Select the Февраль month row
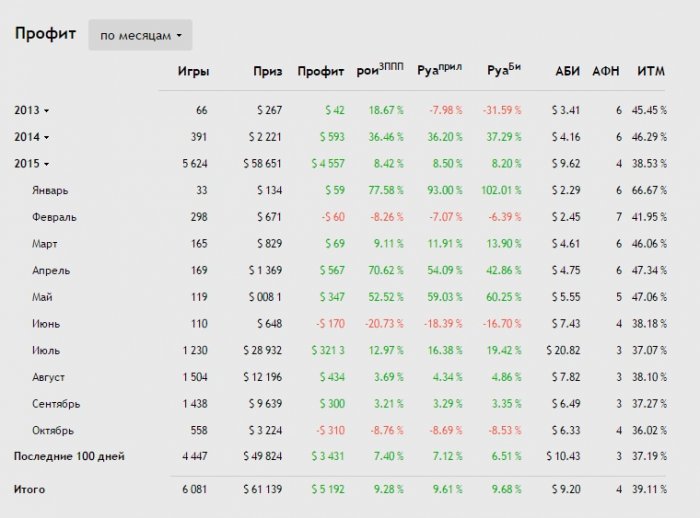The image size is (700, 518). (54, 217)
